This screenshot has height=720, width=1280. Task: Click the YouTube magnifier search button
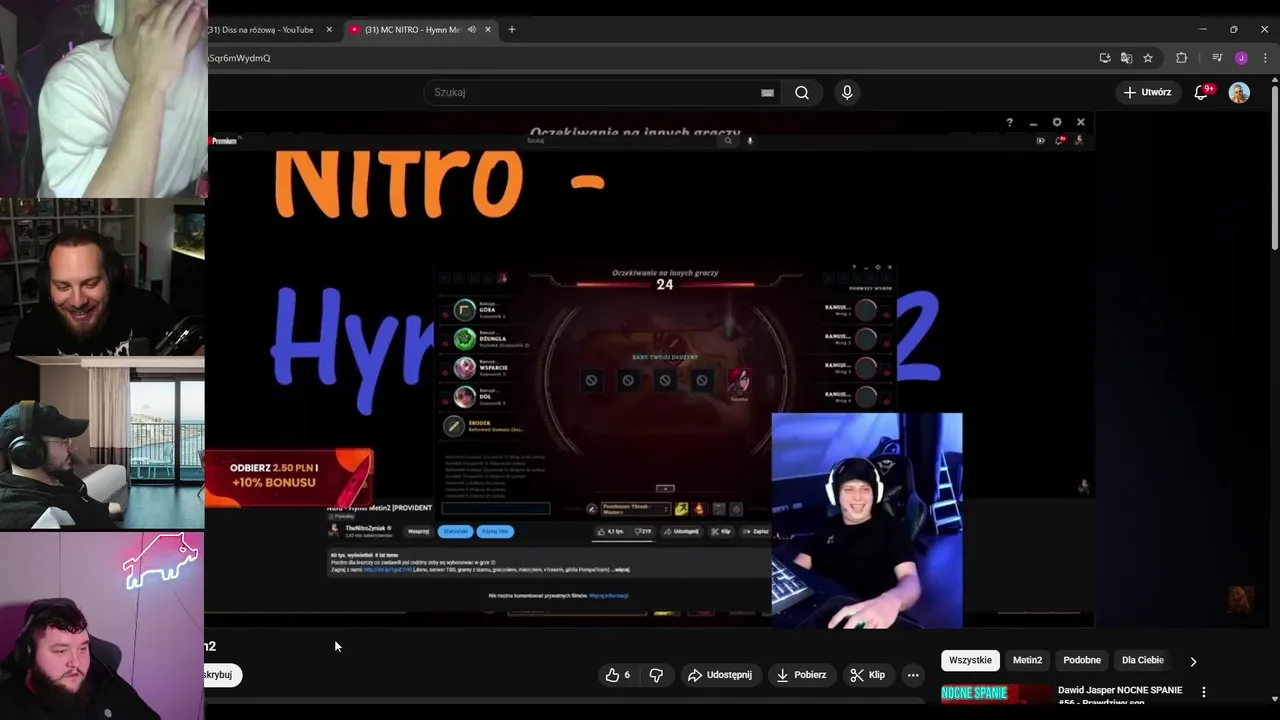[x=802, y=93]
